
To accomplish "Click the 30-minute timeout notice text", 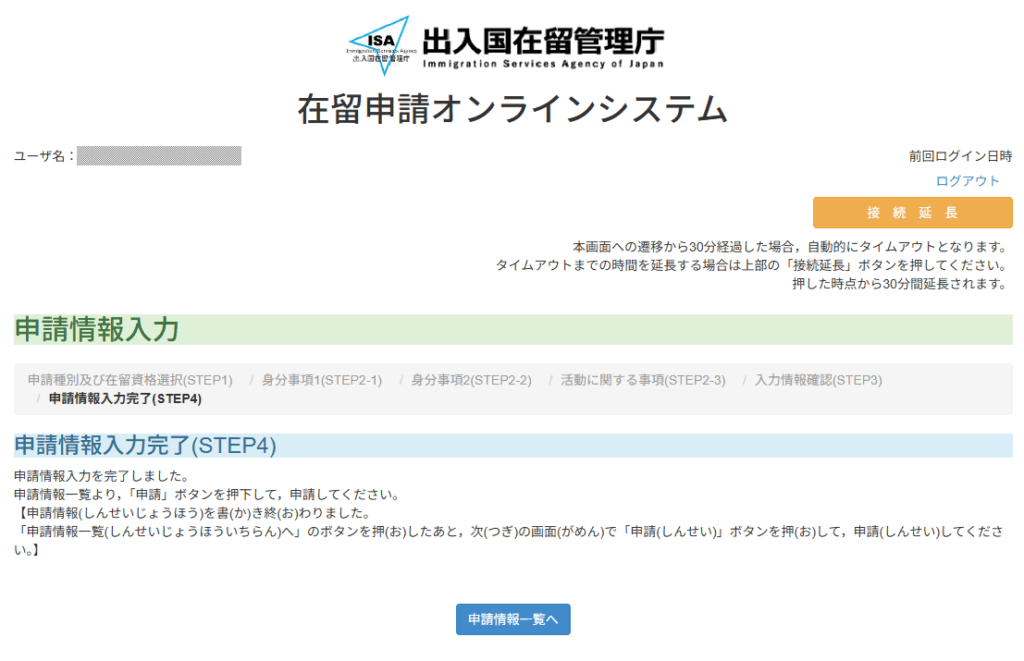I will point(788,247).
